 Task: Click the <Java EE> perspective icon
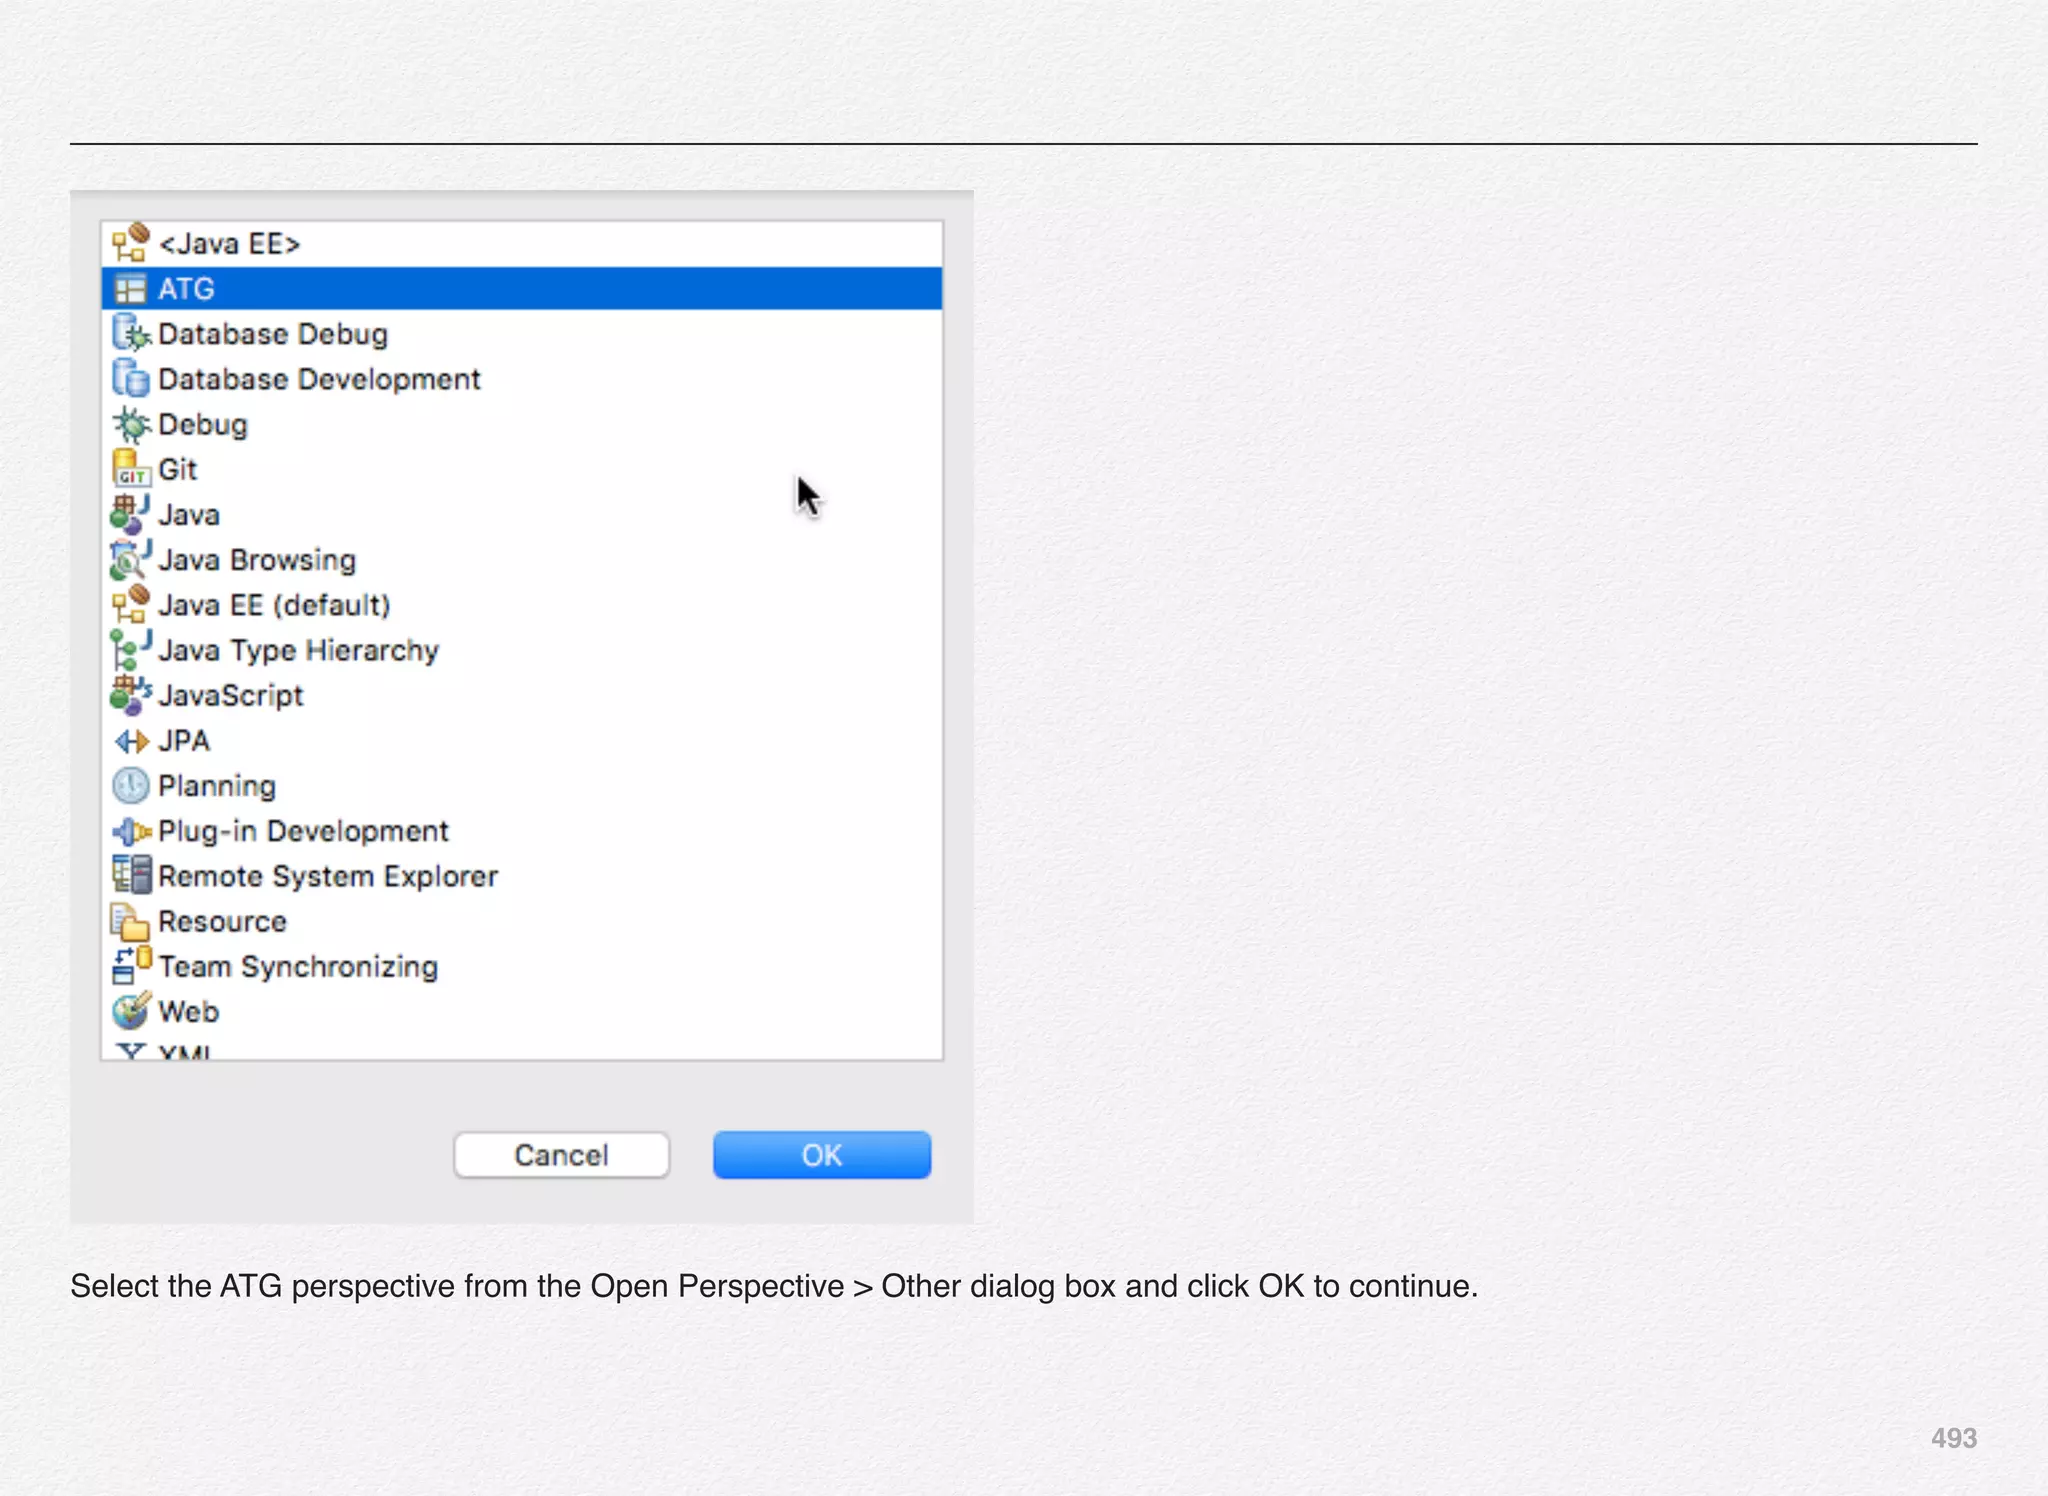[x=131, y=243]
